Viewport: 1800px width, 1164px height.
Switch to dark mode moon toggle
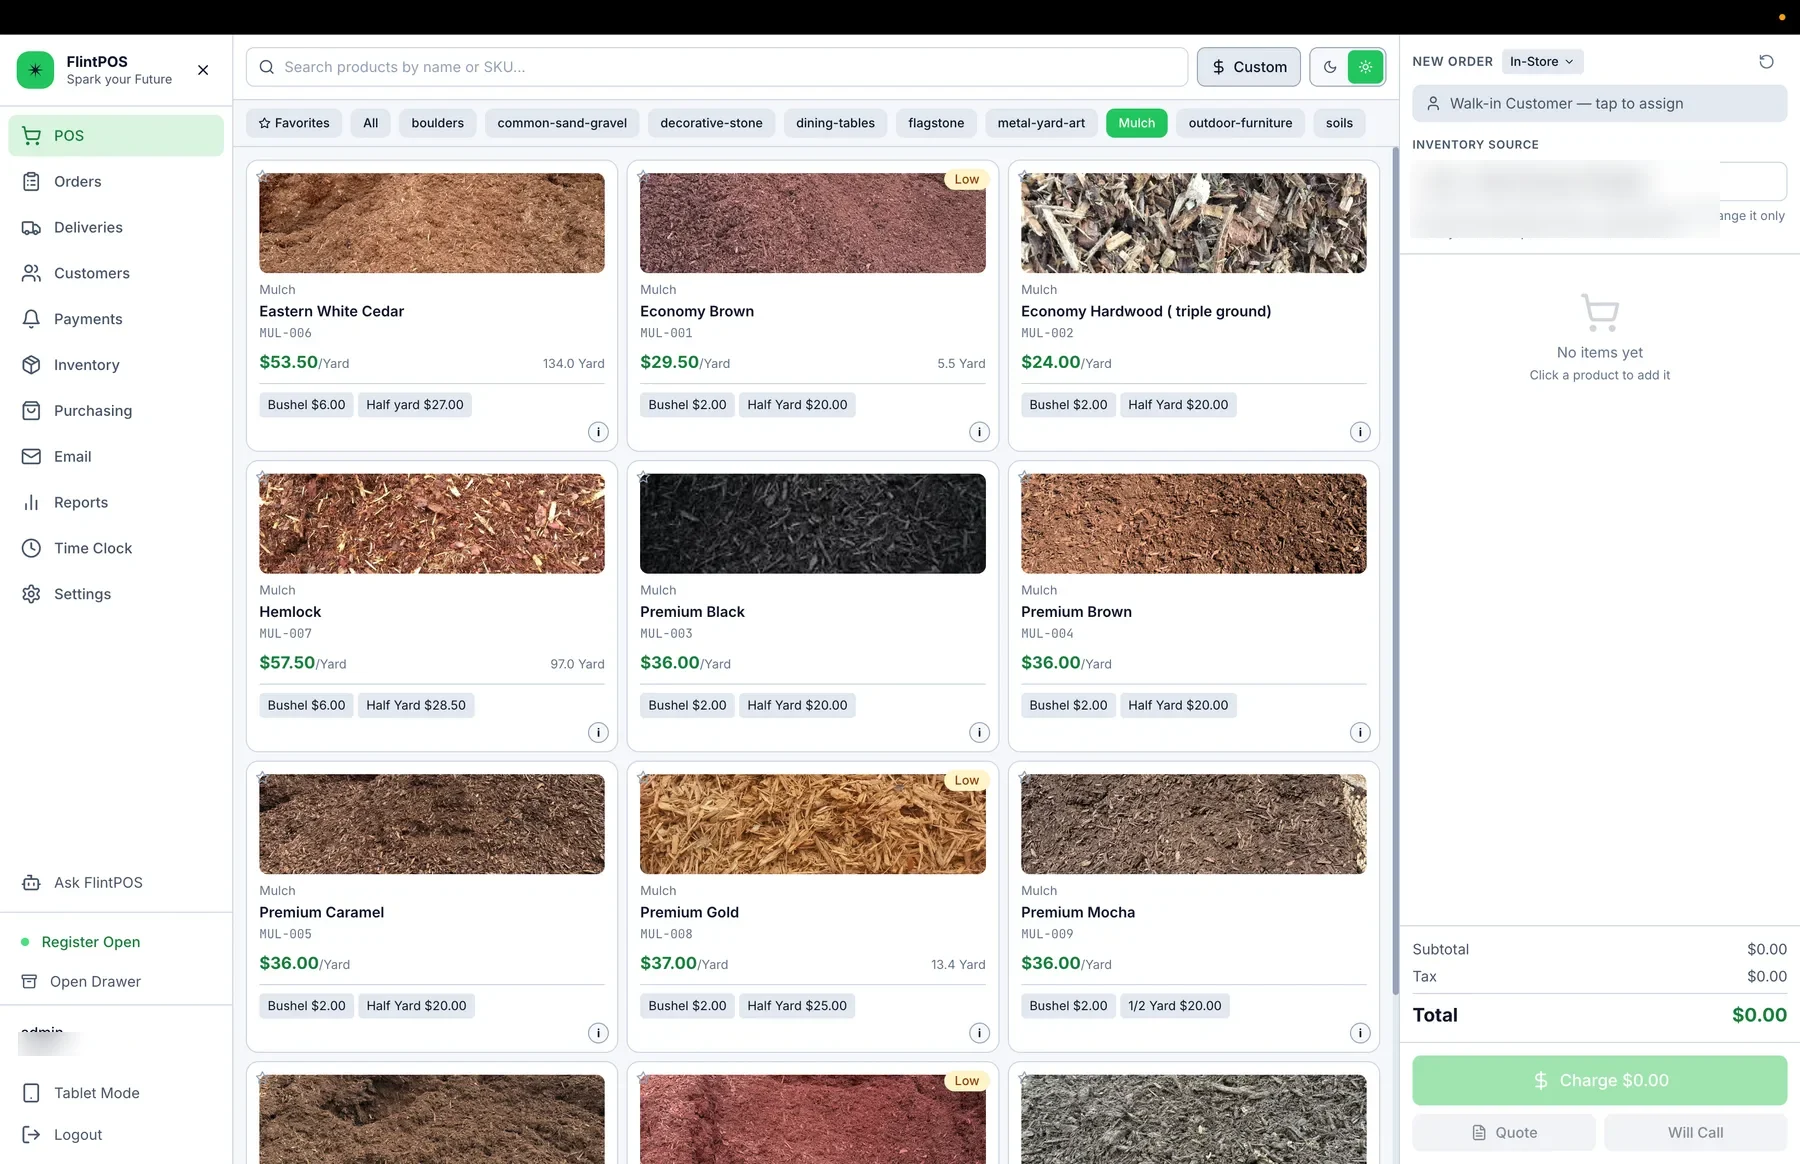(1330, 67)
